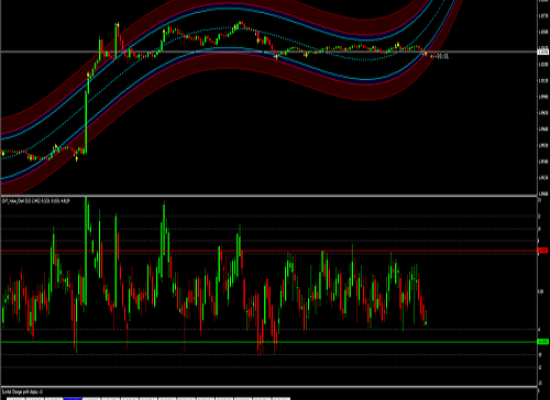The height and width of the screenshot is (400, 550).
Task: Select the tall green breakout candle
Action: (x=86, y=122)
